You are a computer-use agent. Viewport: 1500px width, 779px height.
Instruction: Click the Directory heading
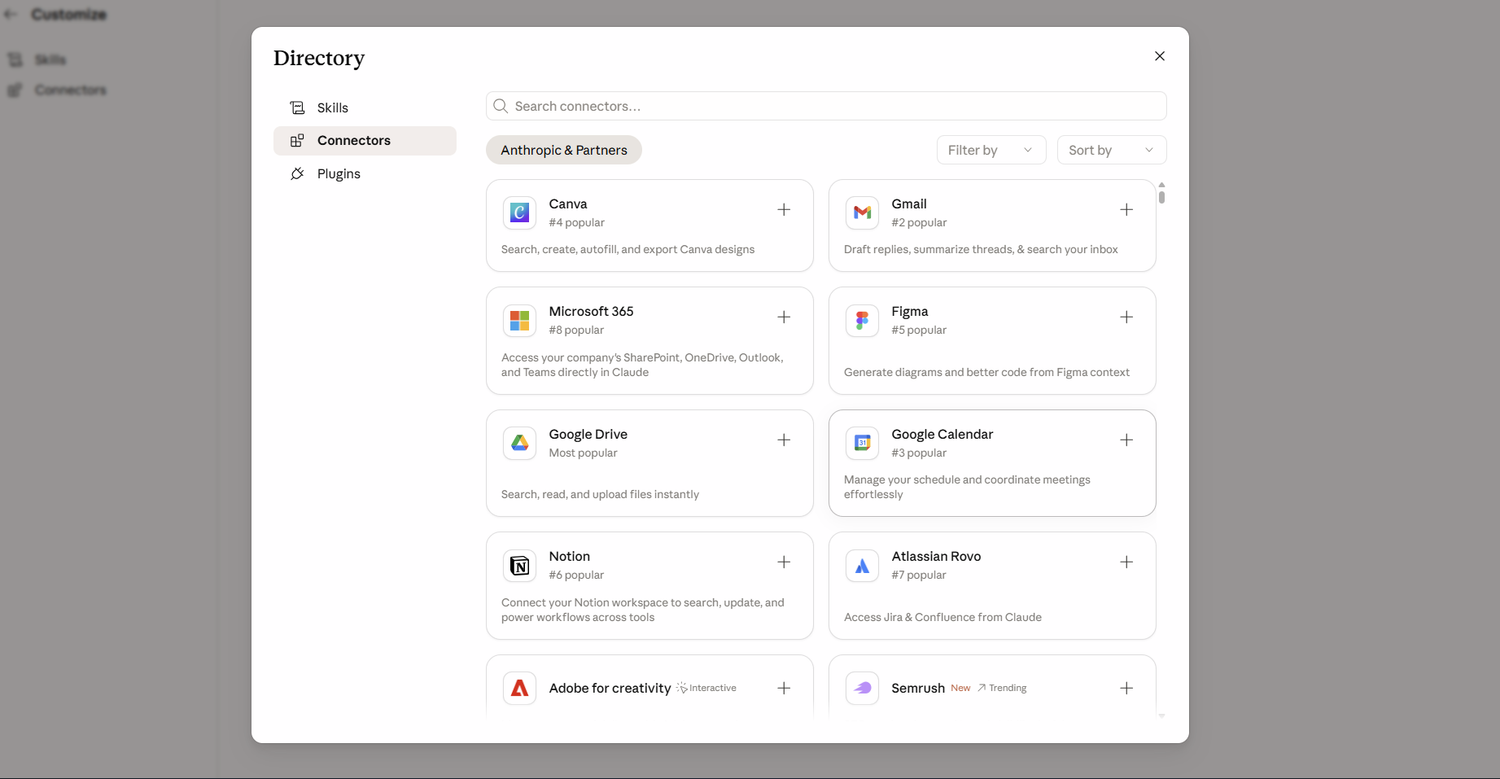click(319, 58)
